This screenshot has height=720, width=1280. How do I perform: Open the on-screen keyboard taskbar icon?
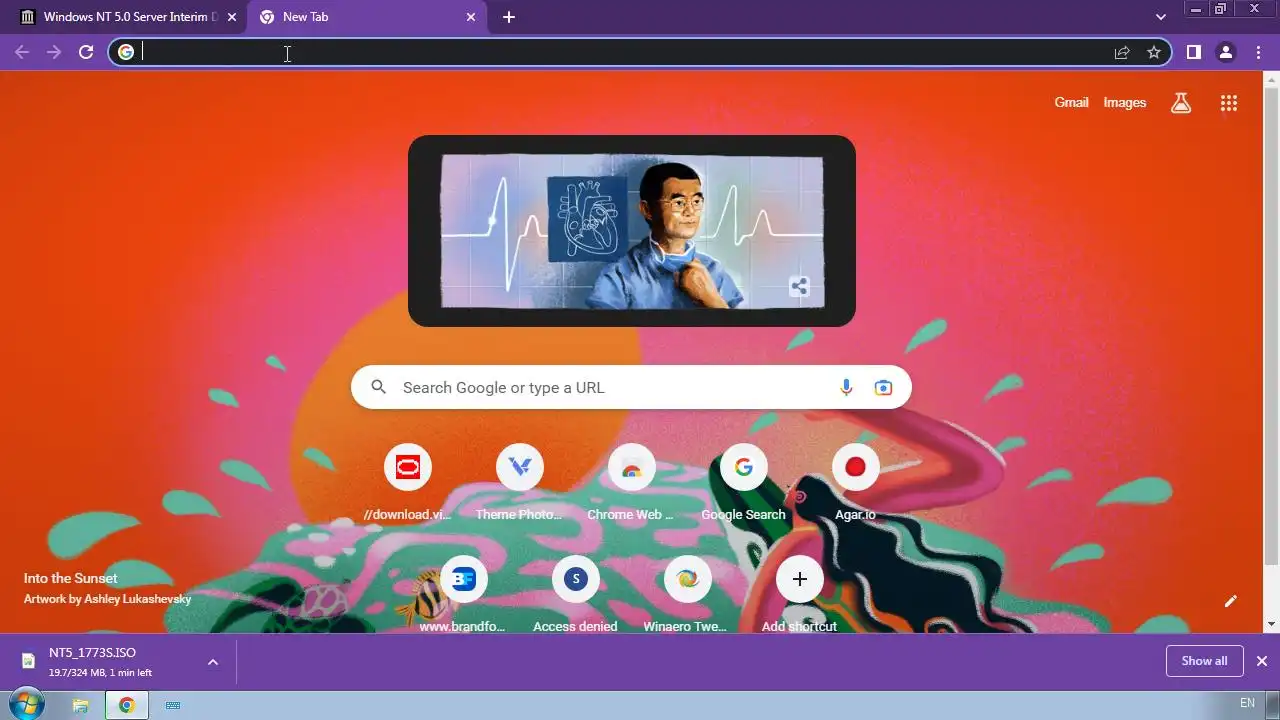point(173,705)
